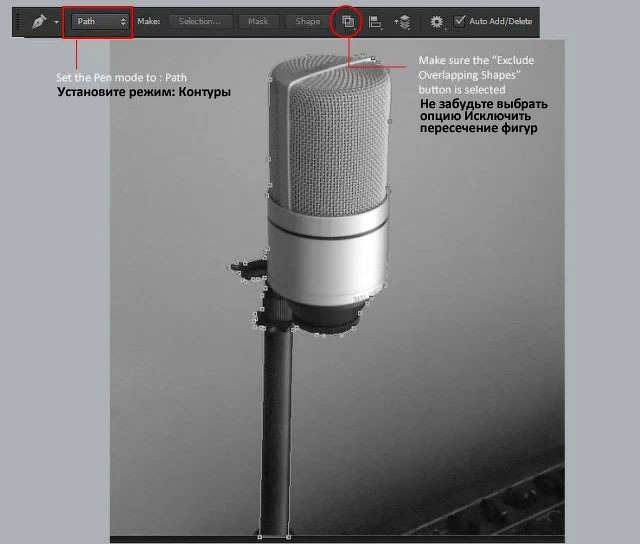Open the Path mode dropdown
Viewport: 640px width, 544px height.
(x=100, y=21)
